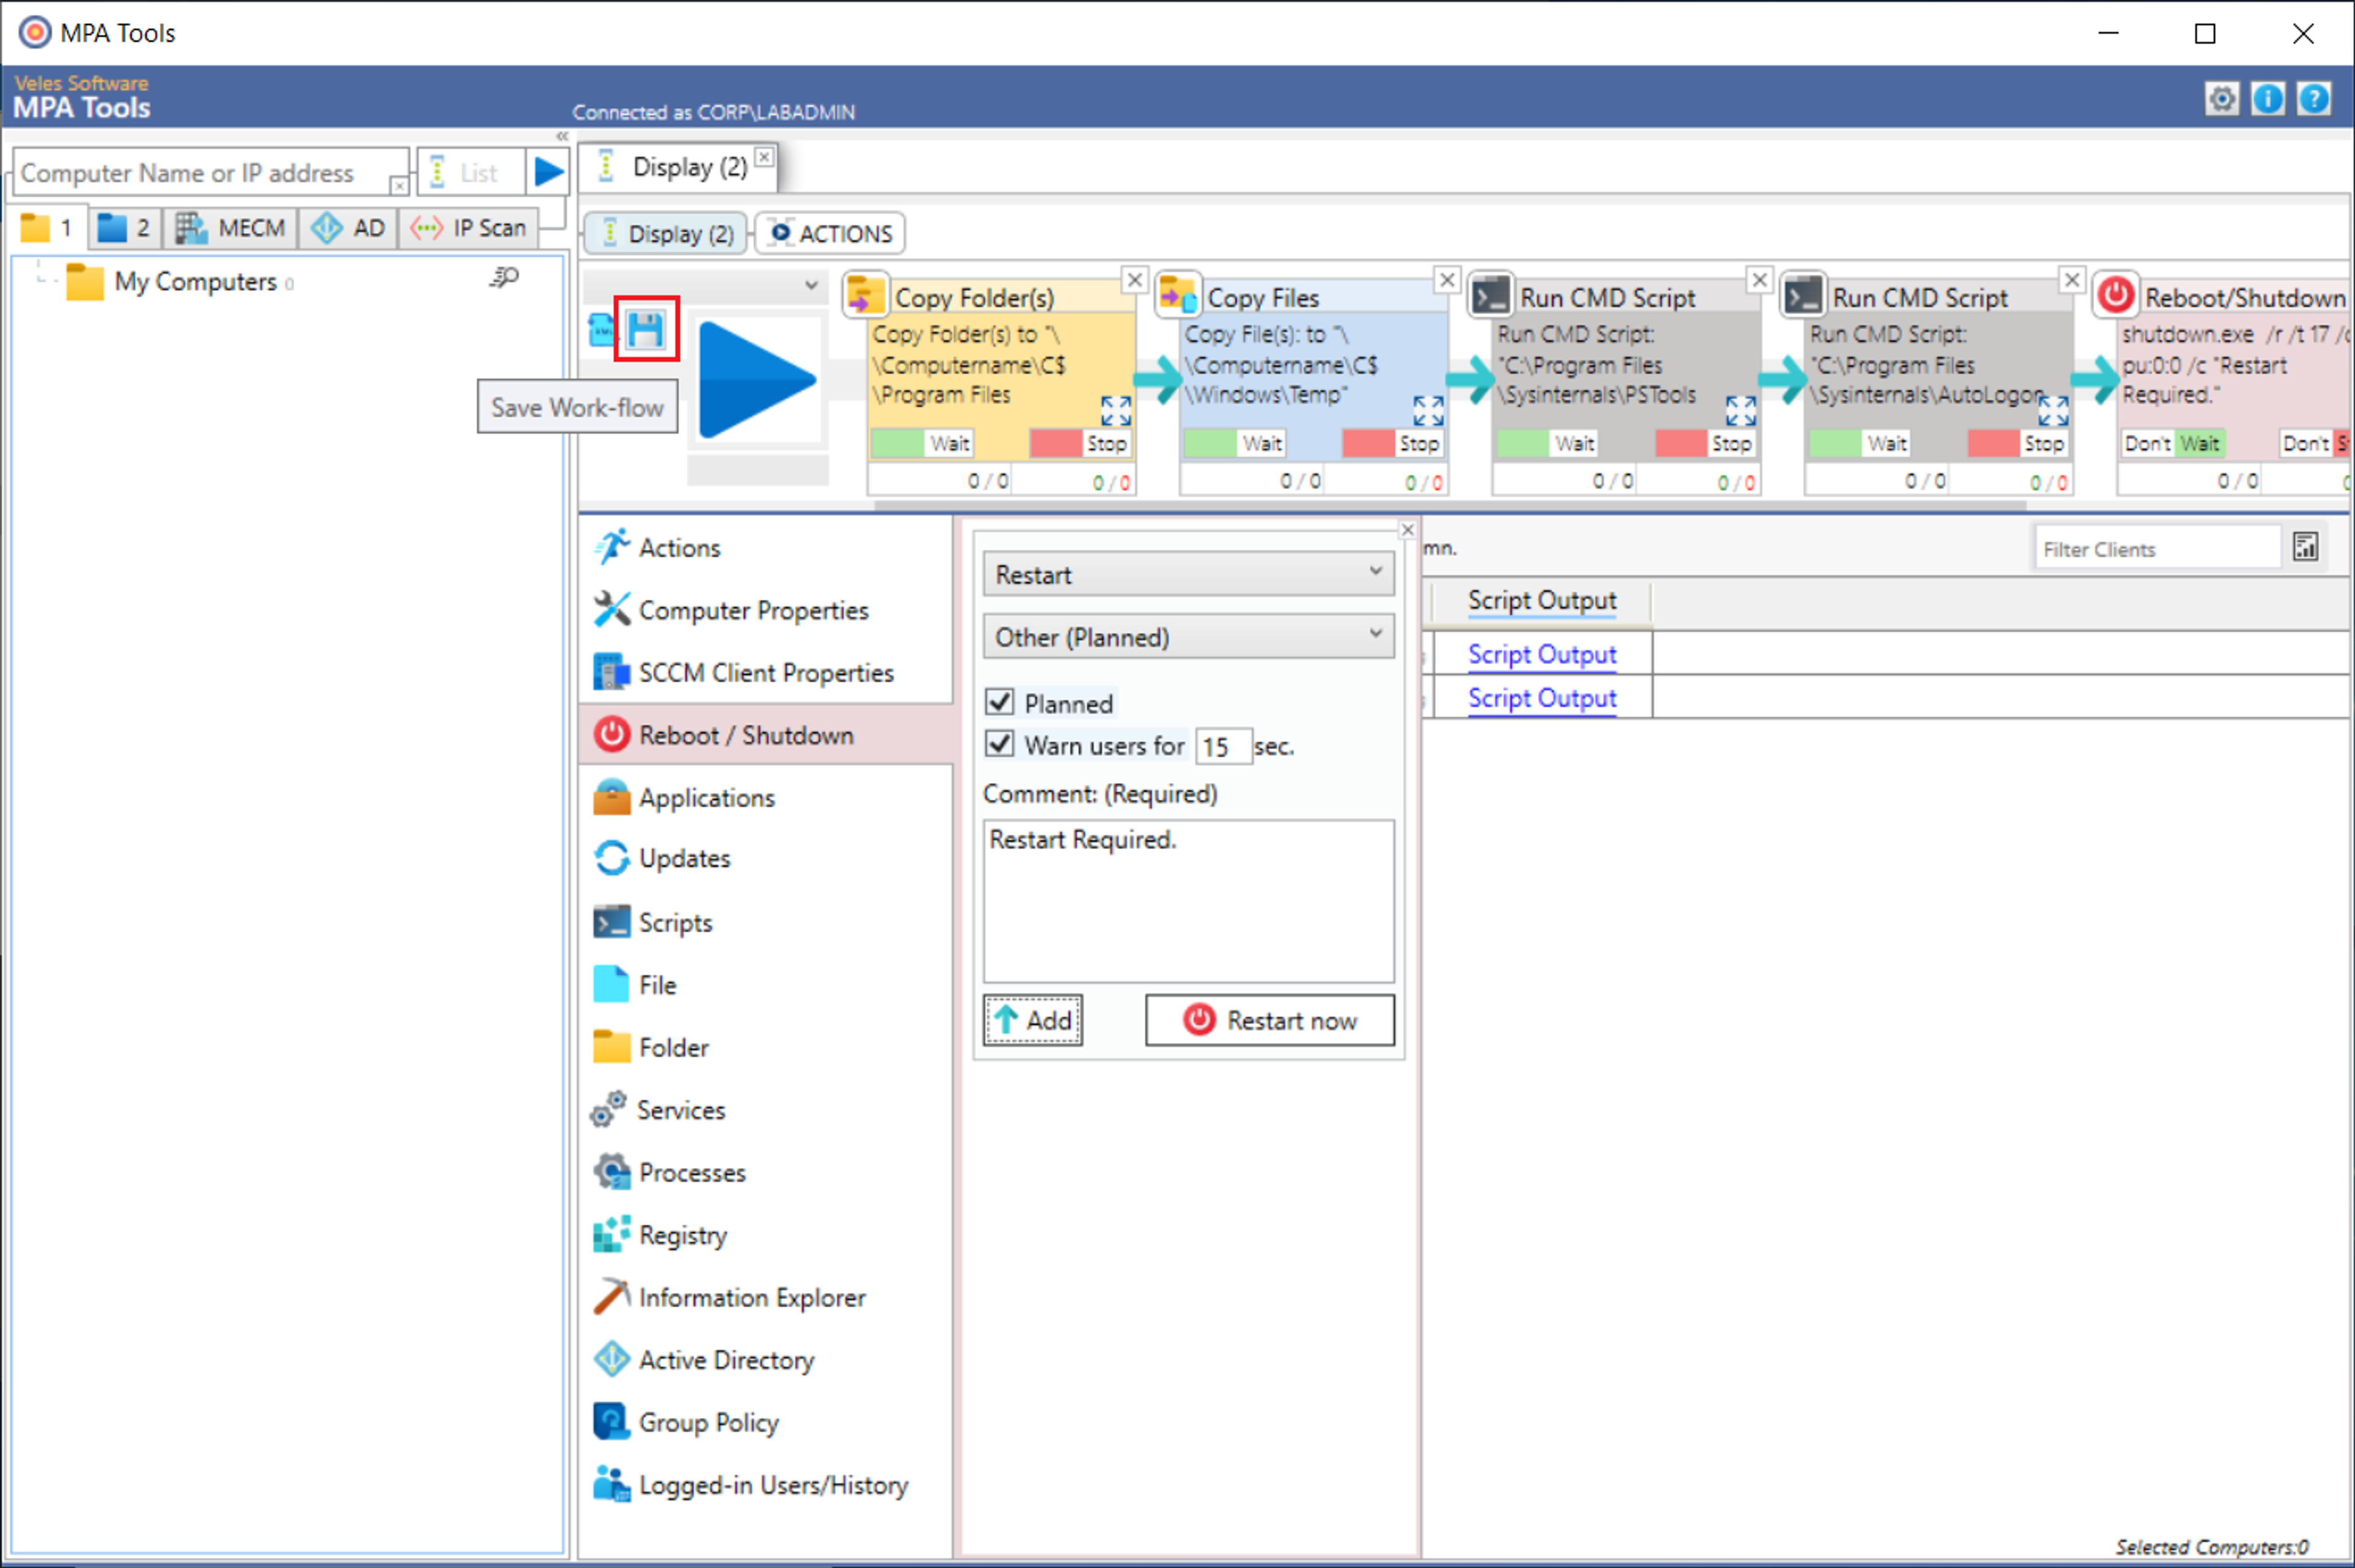The image size is (2355, 1568).
Task: Switch to the MECM tab
Action: click(231, 228)
